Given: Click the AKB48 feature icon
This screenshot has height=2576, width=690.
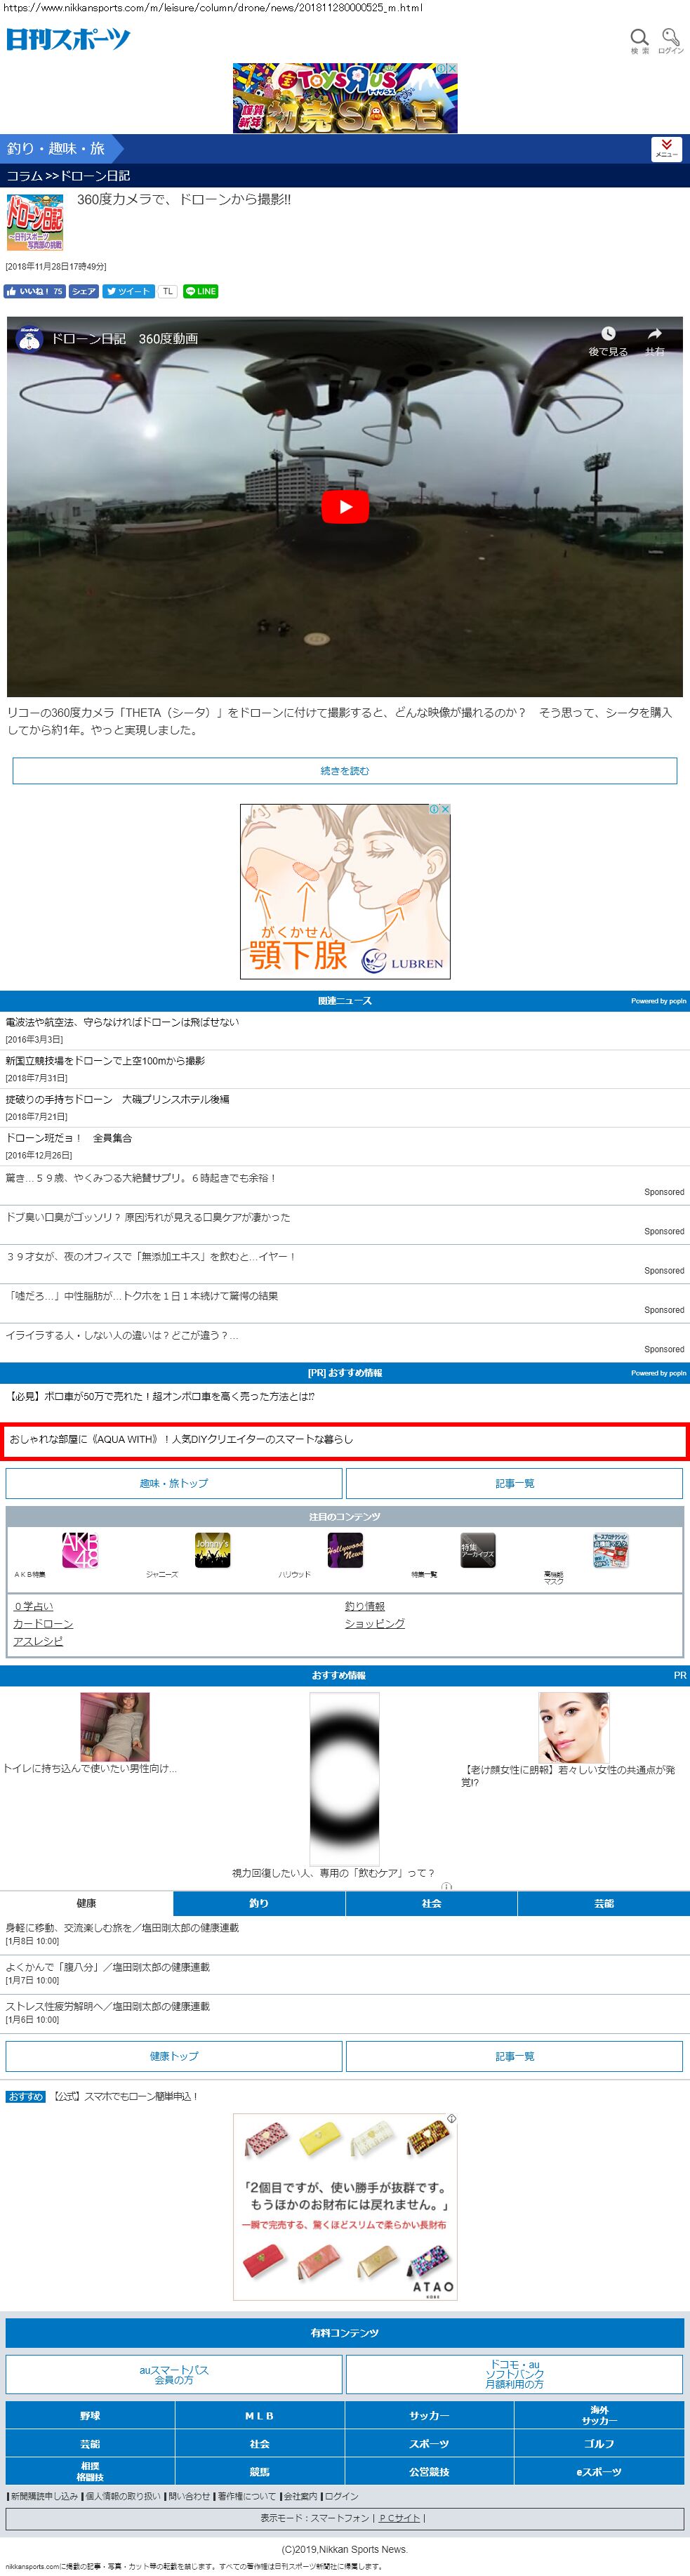Looking at the screenshot, I should [x=79, y=1550].
